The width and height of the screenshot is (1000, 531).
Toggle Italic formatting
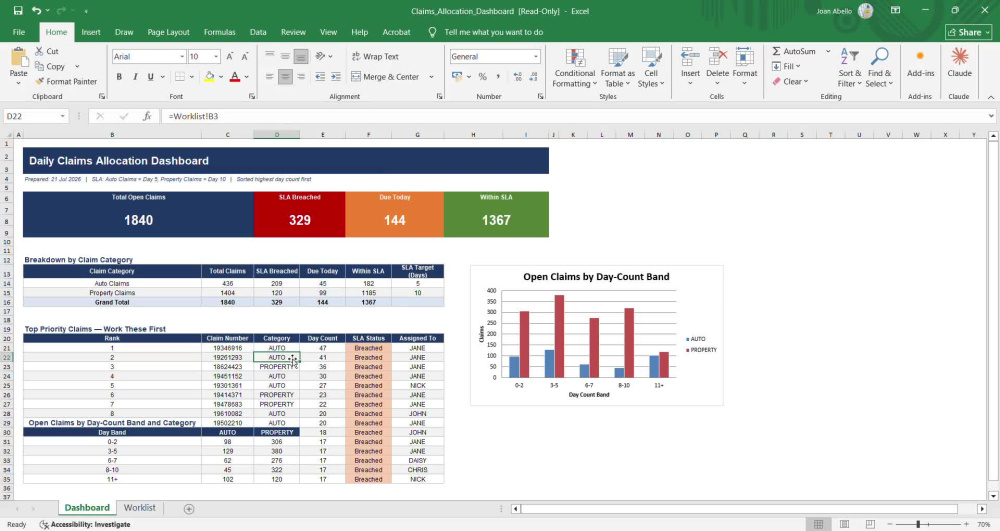click(135, 76)
